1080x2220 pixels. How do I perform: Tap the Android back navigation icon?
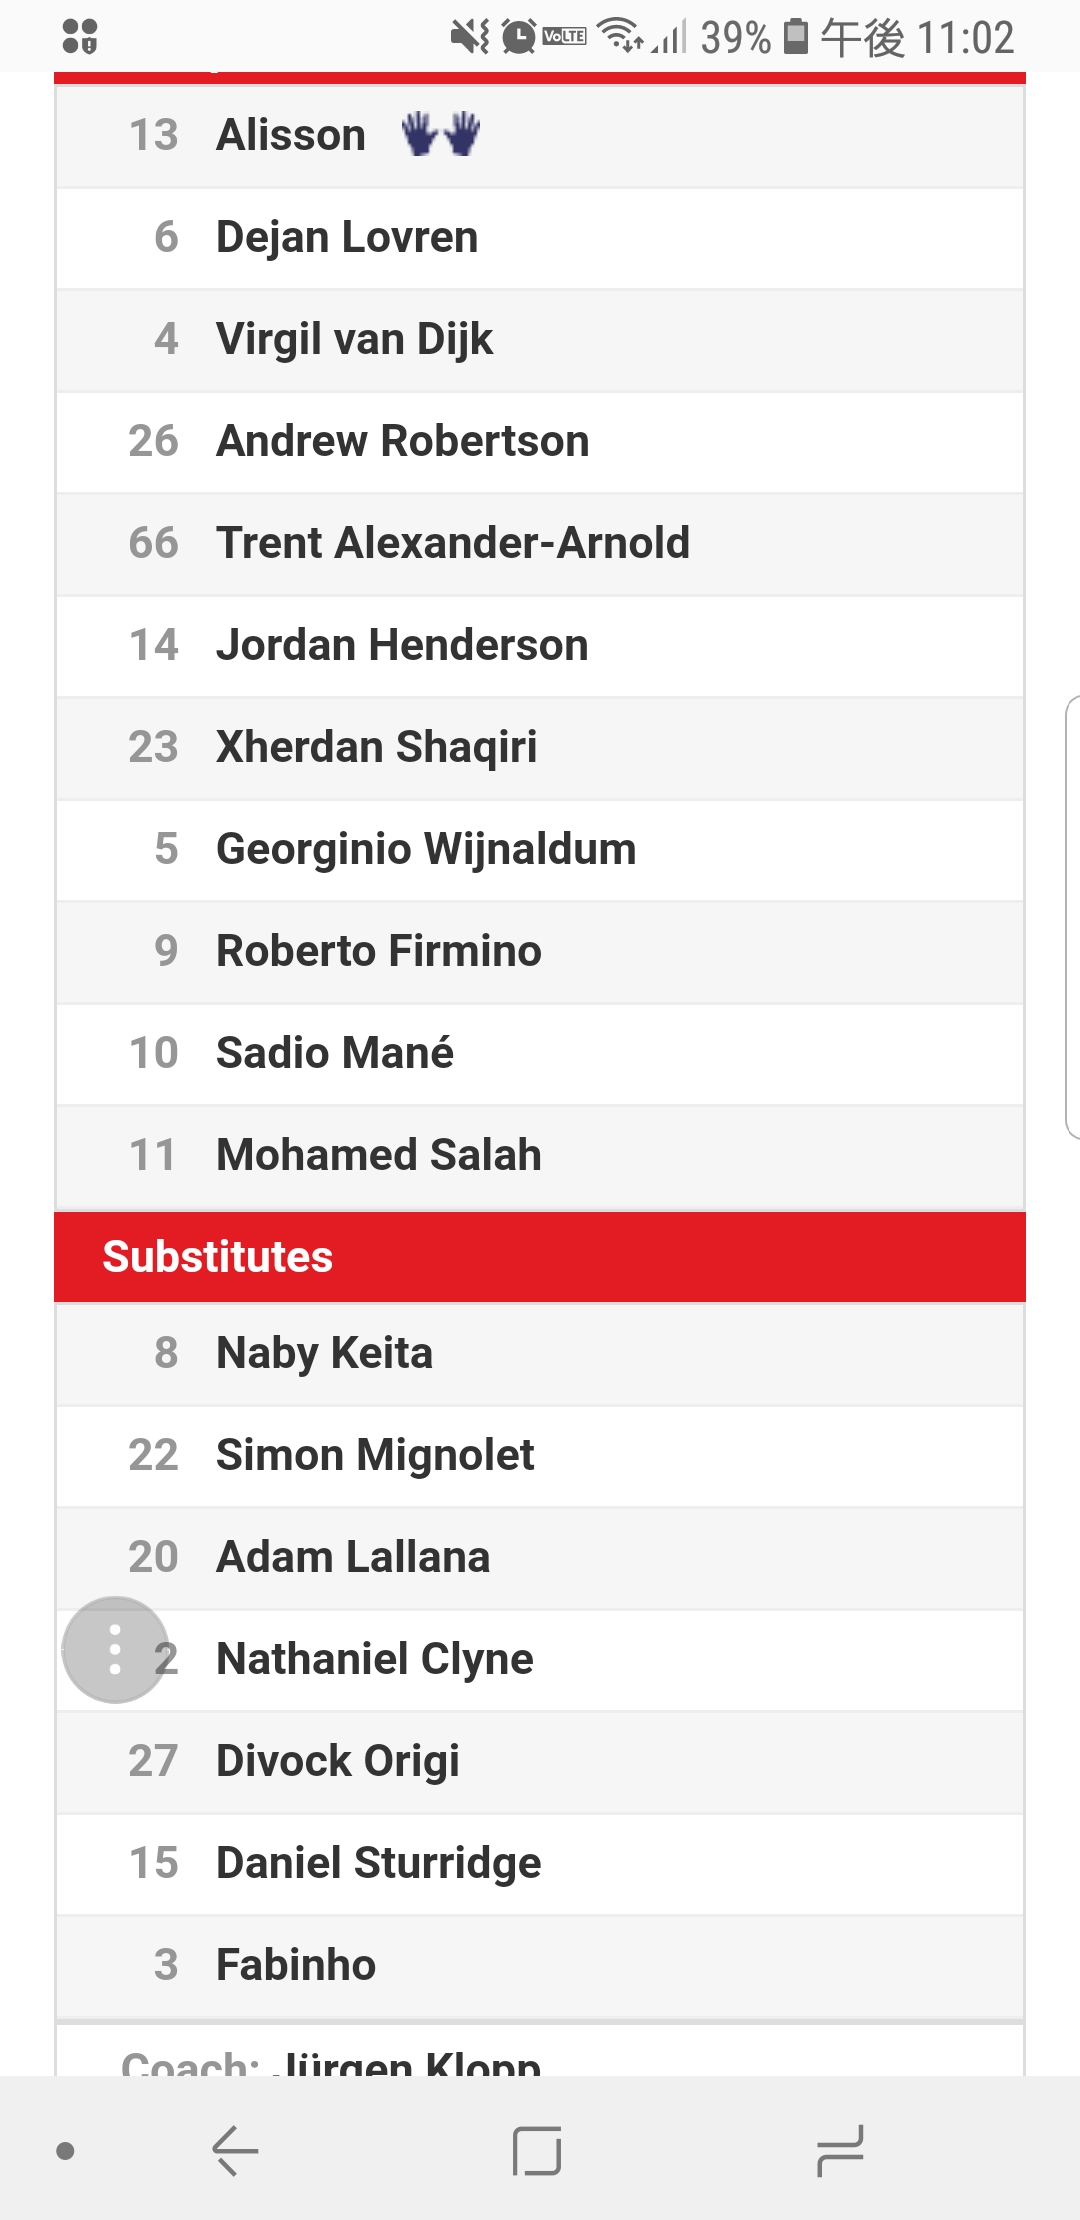pyautogui.click(x=236, y=2150)
